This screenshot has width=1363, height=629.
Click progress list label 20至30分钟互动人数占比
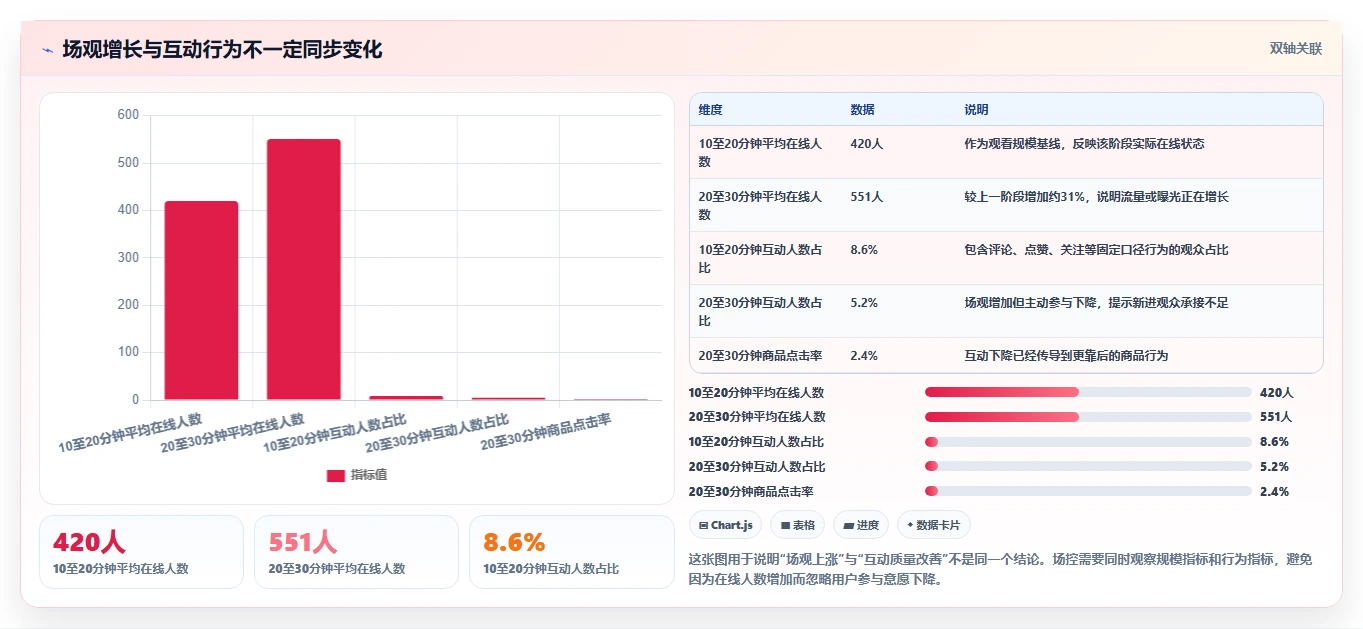coord(757,467)
